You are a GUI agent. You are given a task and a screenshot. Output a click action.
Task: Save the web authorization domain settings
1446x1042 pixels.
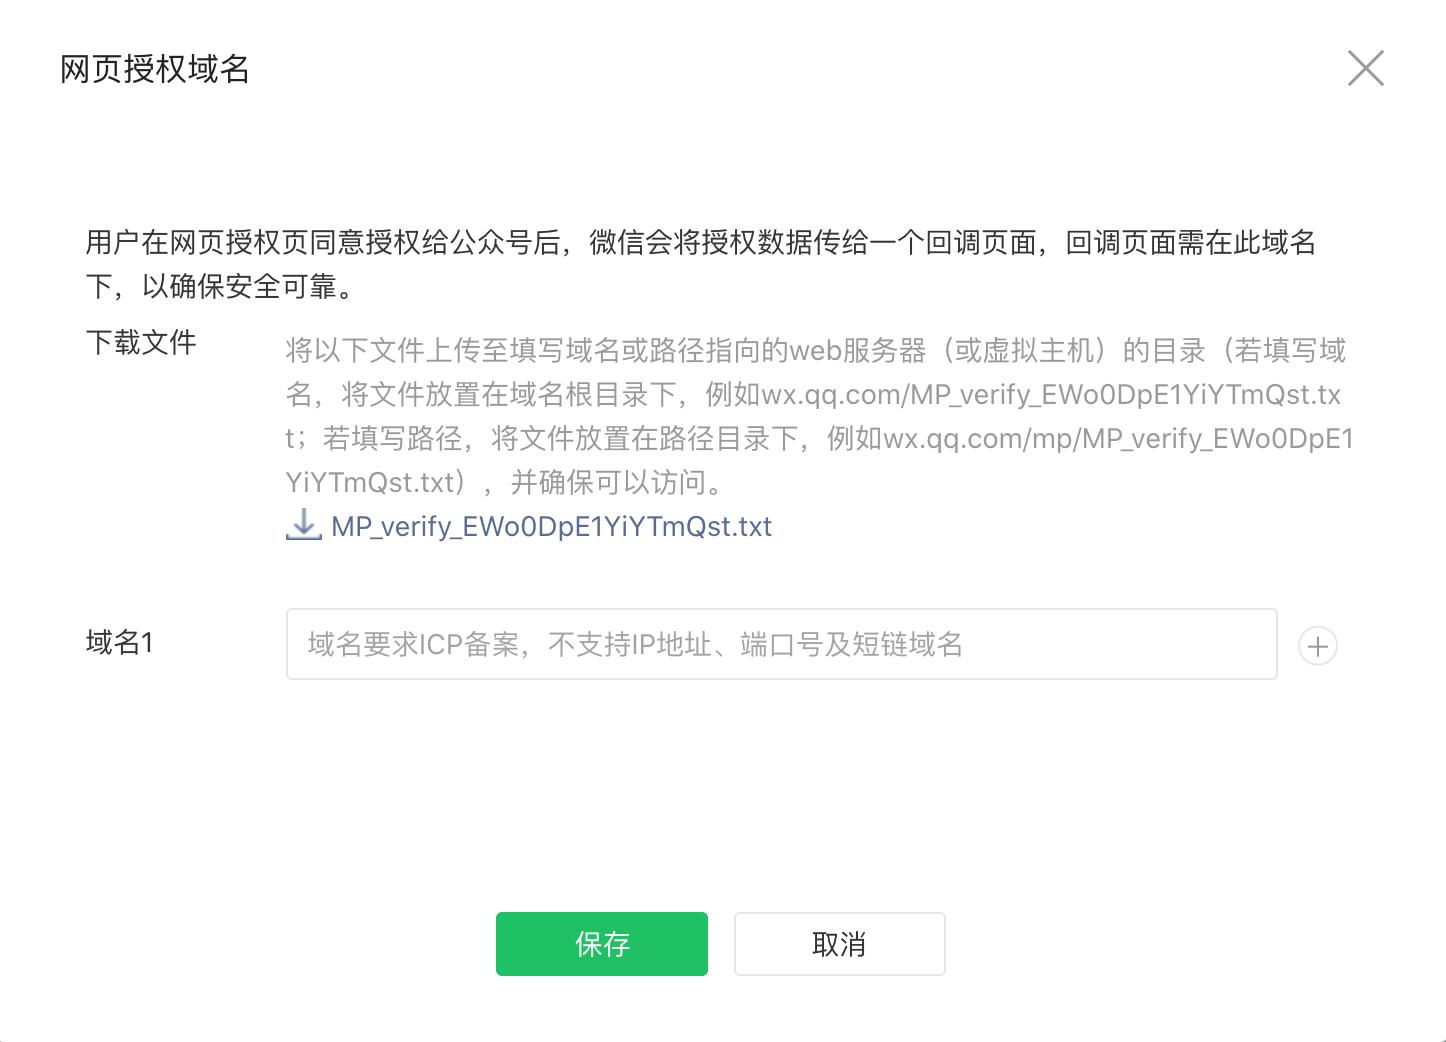click(601, 943)
